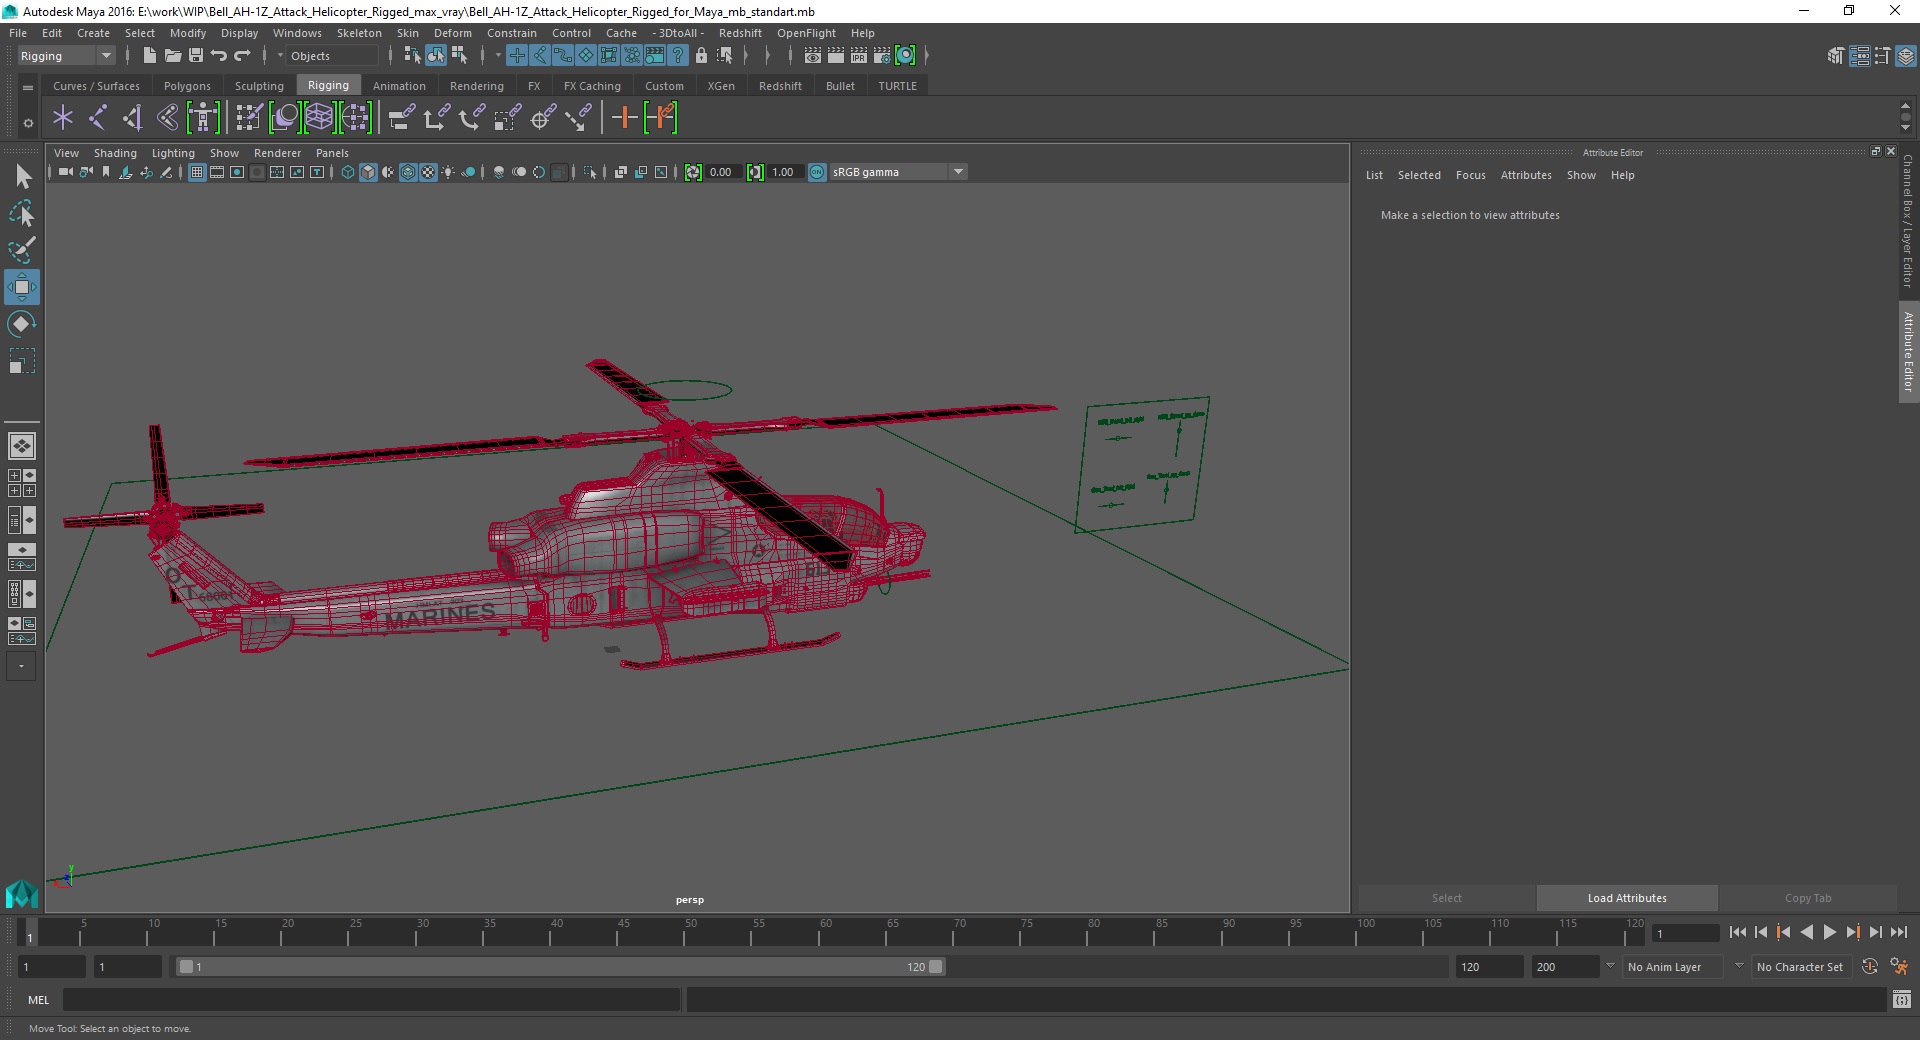
Task: Open Render Settings clapper-gear icon
Action: point(882,56)
